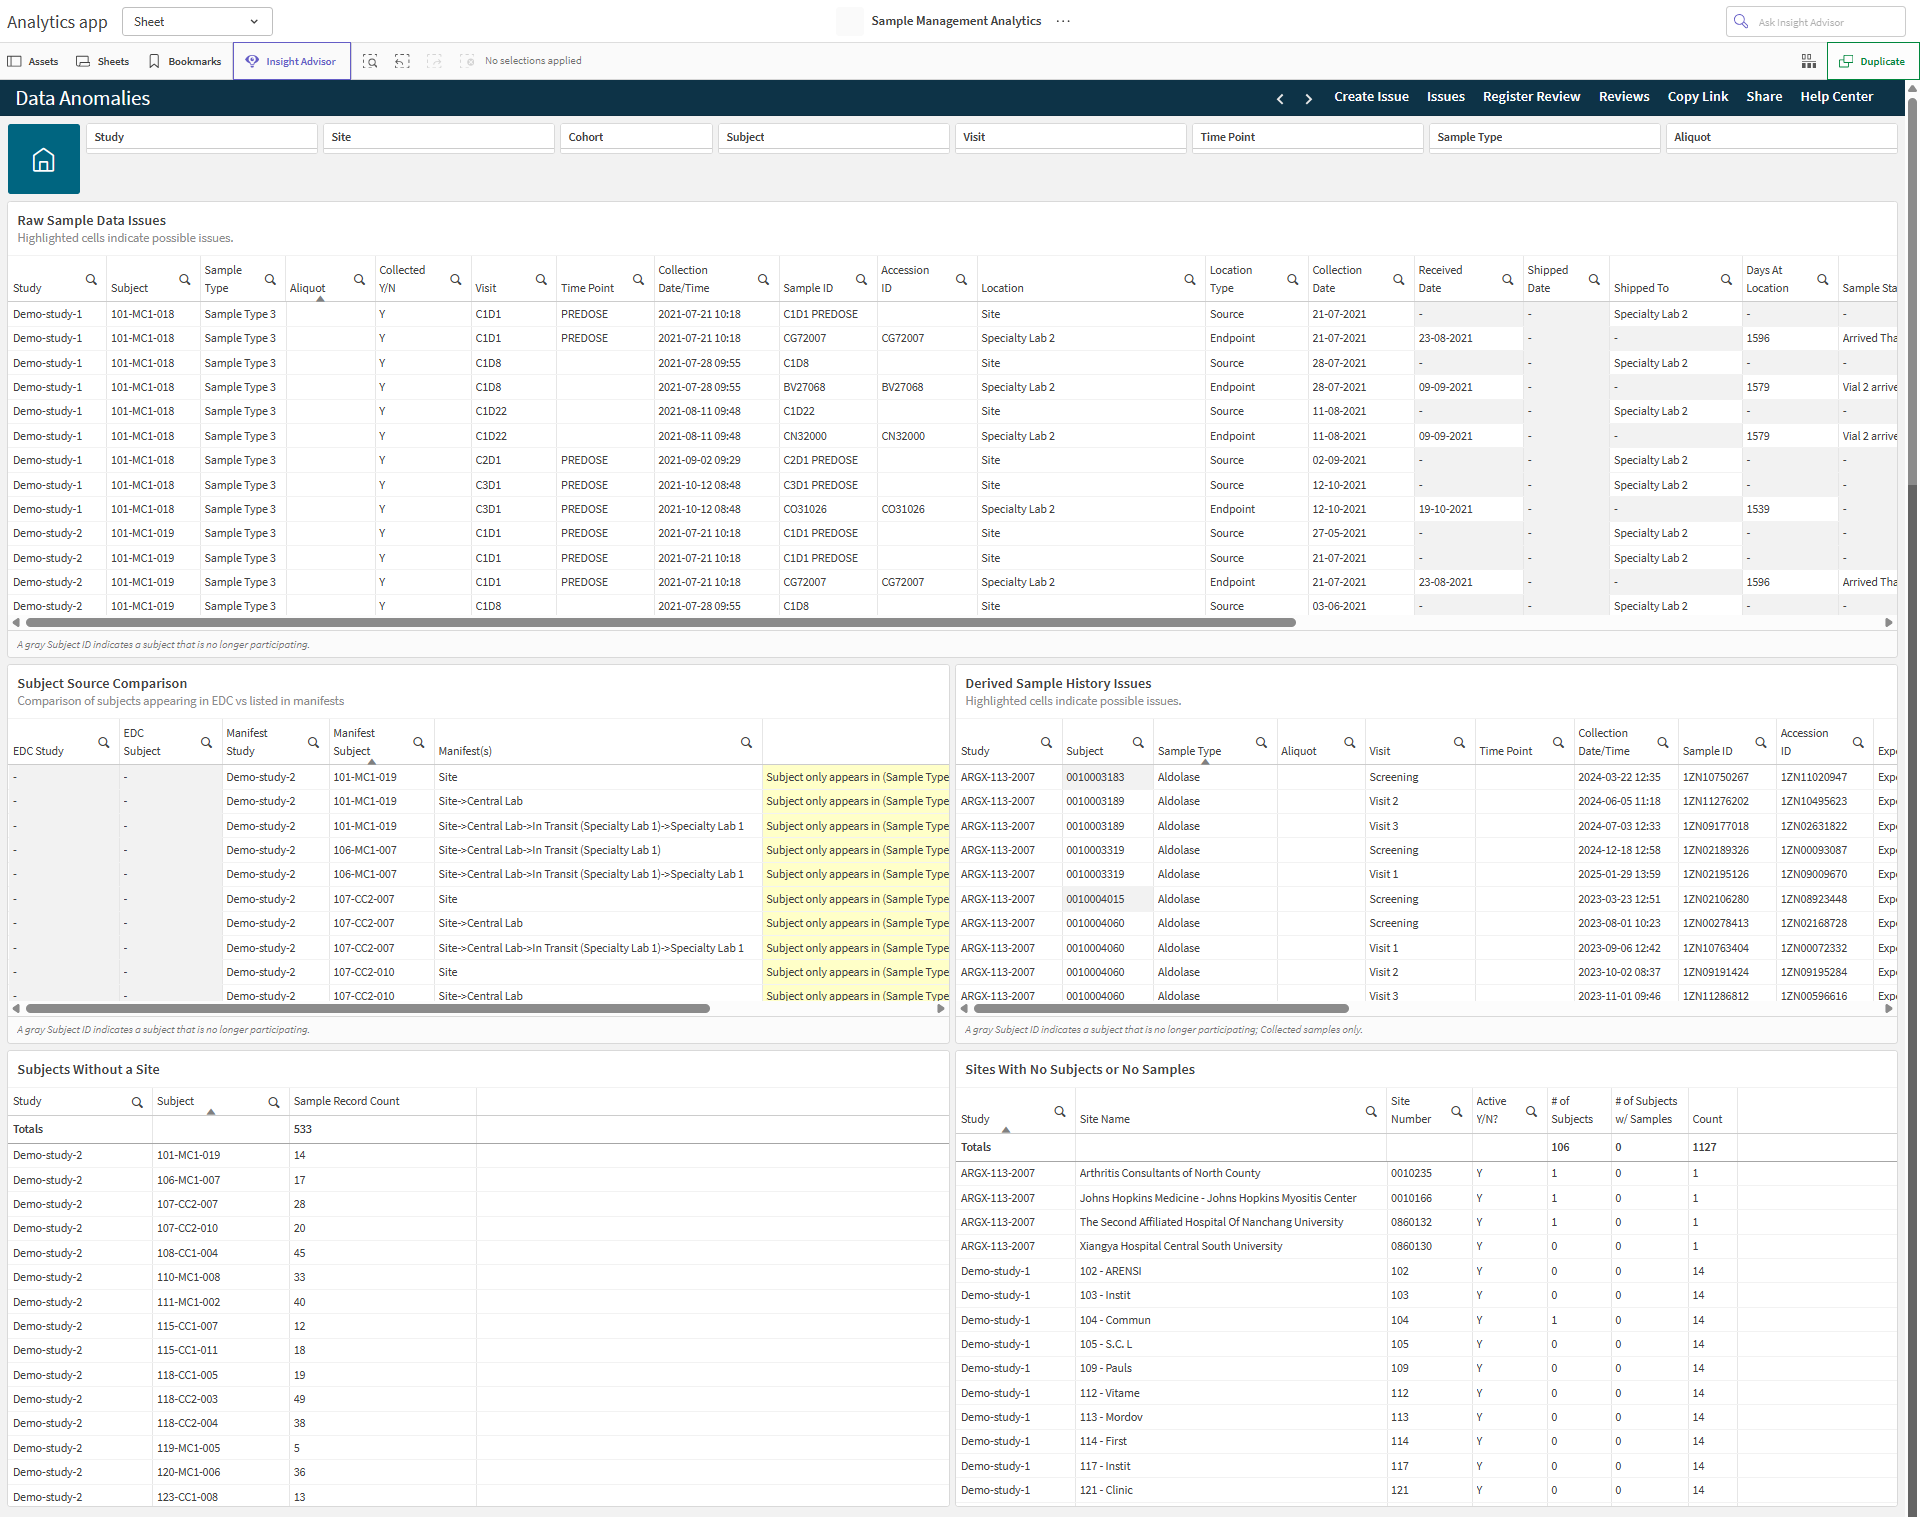Search Manifest Subject column values
1920x1517 pixels.
tap(419, 742)
